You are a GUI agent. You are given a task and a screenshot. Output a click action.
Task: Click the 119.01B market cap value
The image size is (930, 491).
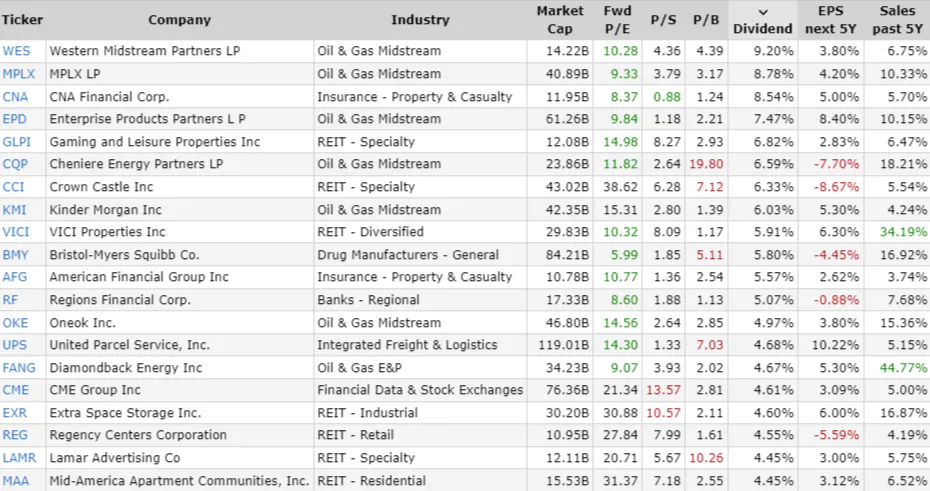click(x=563, y=345)
